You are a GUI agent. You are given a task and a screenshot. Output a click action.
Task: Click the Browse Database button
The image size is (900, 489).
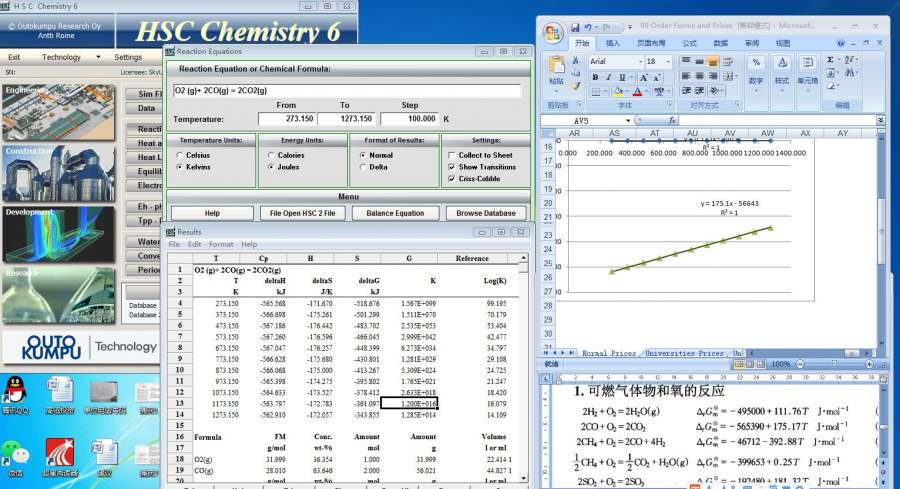click(486, 213)
